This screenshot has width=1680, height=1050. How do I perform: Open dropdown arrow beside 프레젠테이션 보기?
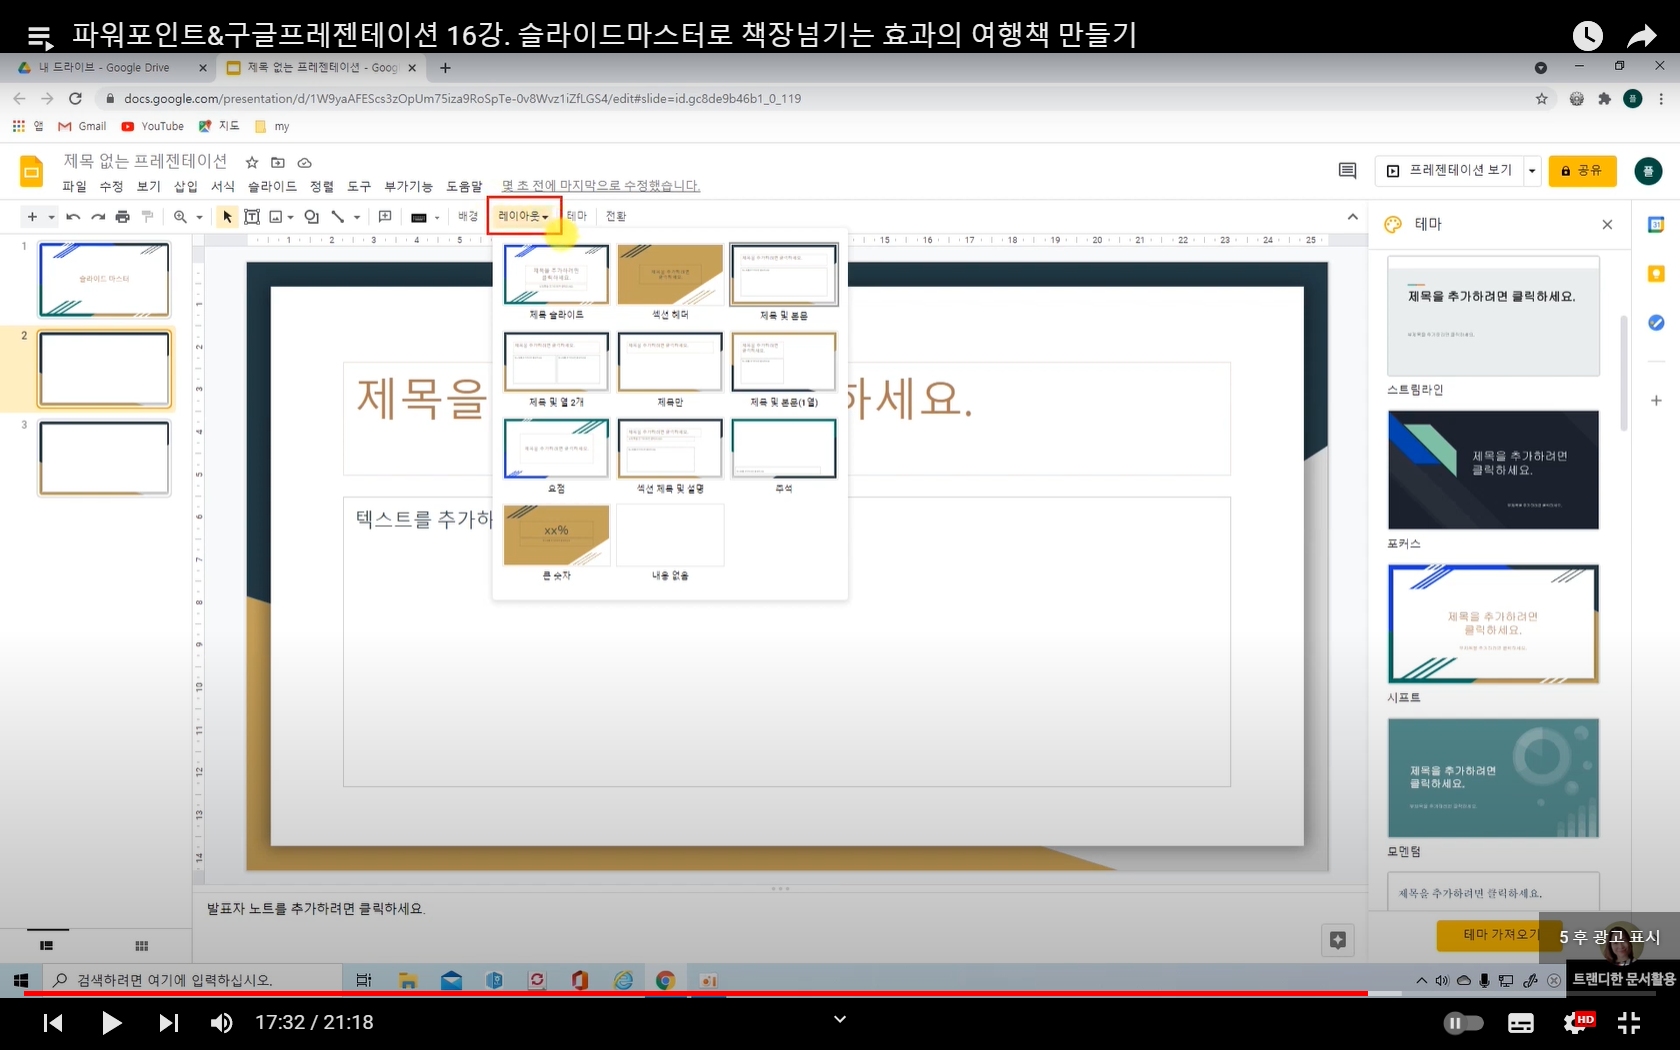tap(1531, 171)
